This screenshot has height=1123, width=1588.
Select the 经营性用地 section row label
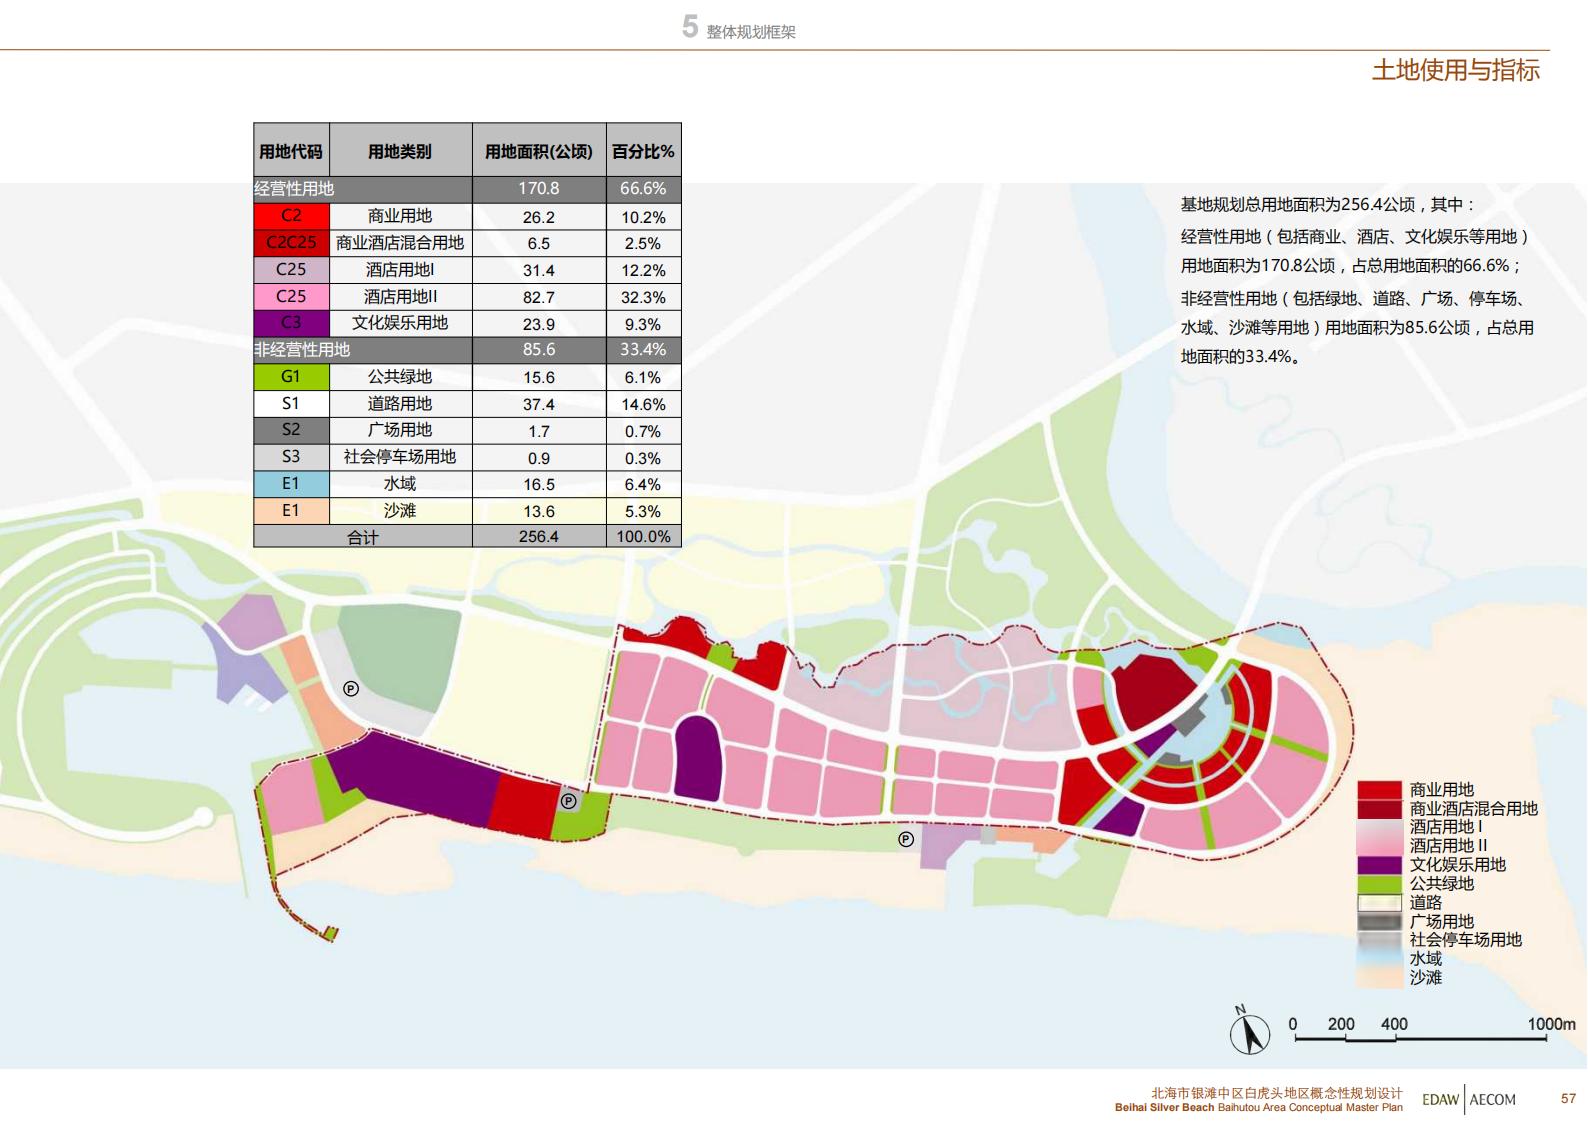pyautogui.click(x=294, y=189)
